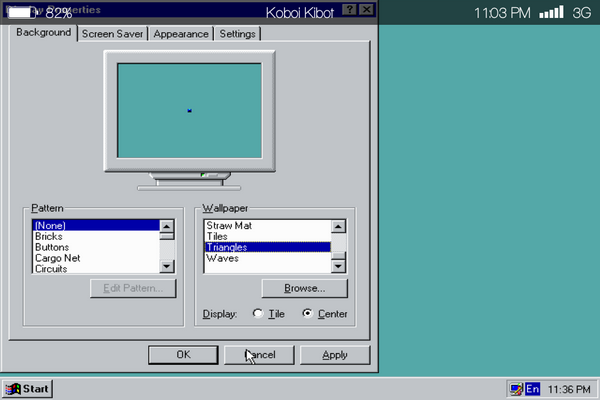Viewport: 600px width, 400px height.
Task: Pick the Cargo Net pattern
Action: (96, 258)
